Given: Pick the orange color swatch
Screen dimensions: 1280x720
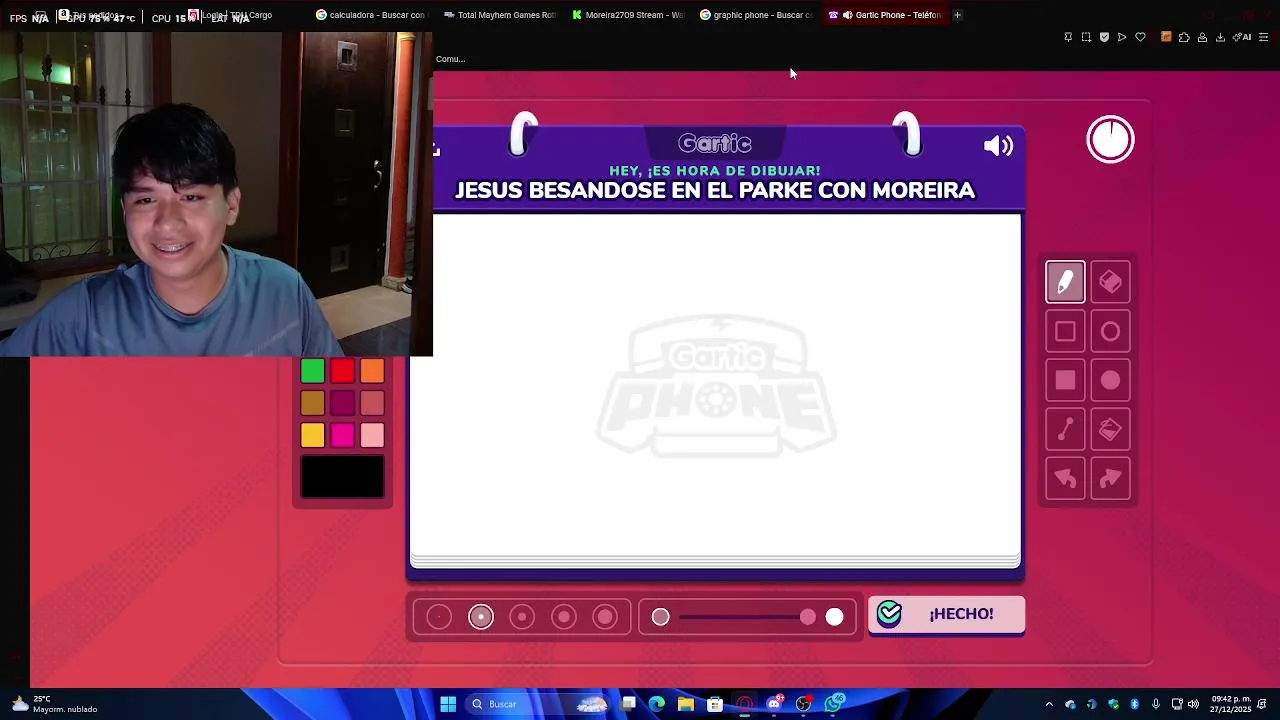Looking at the screenshot, I should (372, 372).
